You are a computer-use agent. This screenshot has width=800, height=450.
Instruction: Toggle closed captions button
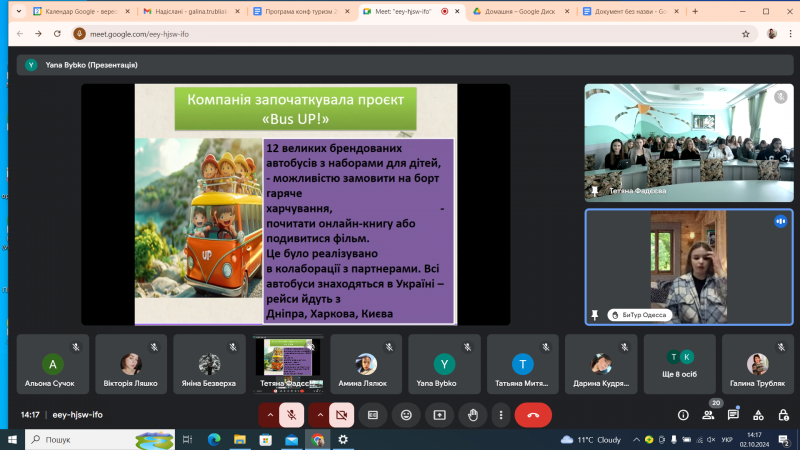(373, 415)
